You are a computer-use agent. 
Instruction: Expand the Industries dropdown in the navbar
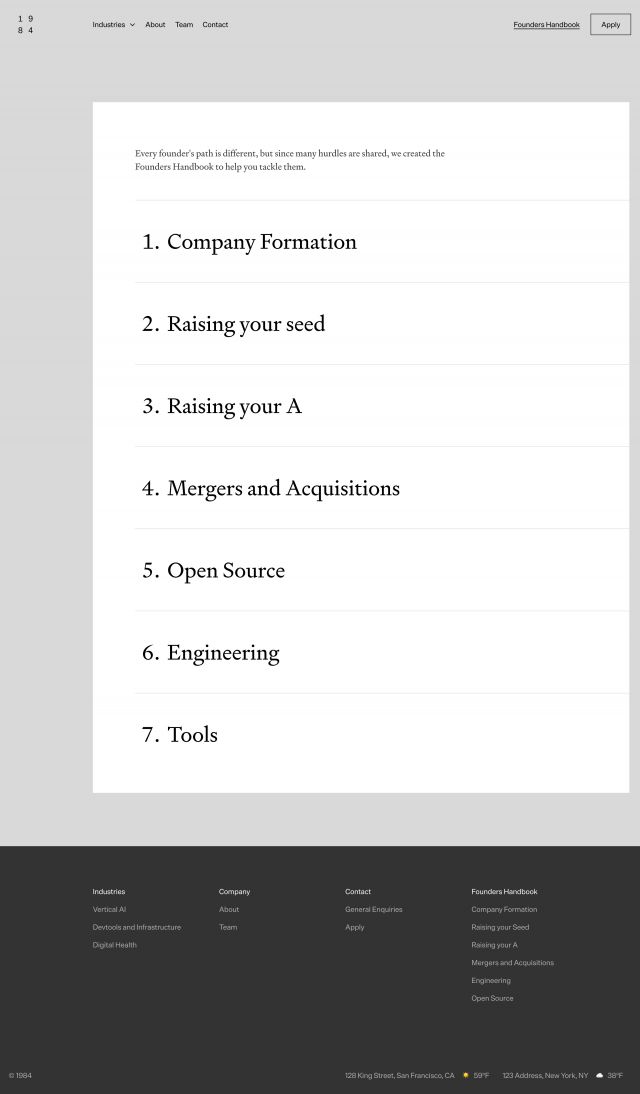point(113,25)
